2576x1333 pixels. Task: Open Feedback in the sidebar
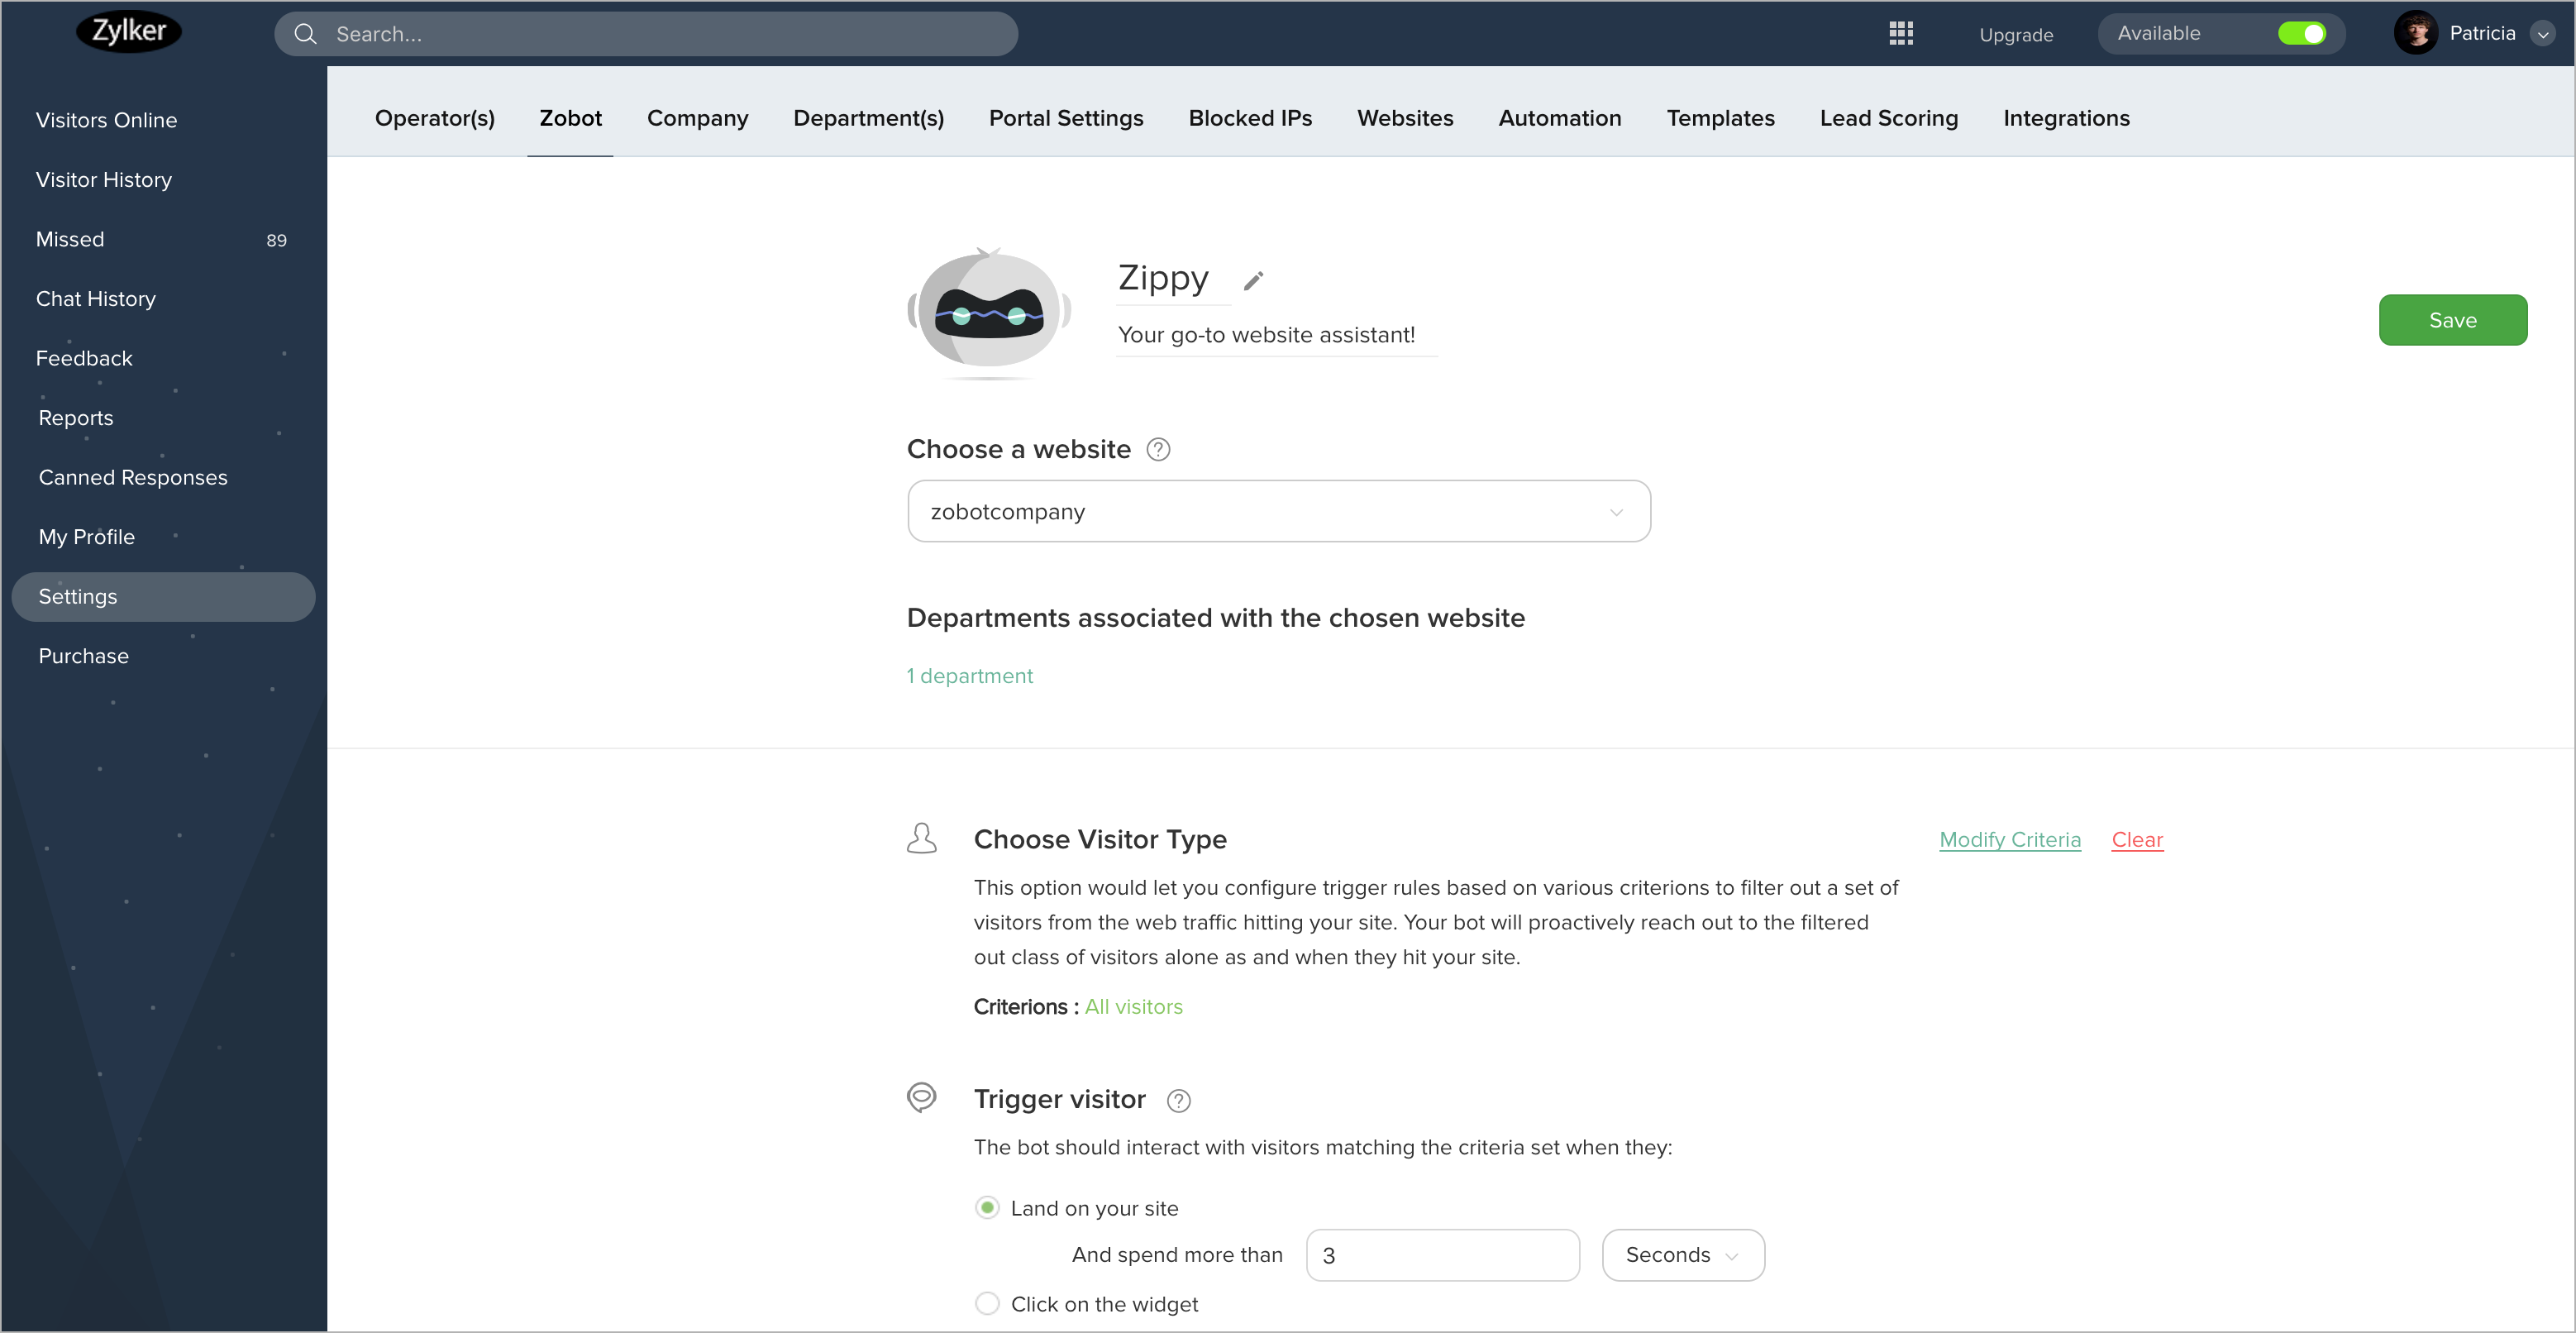click(83, 358)
